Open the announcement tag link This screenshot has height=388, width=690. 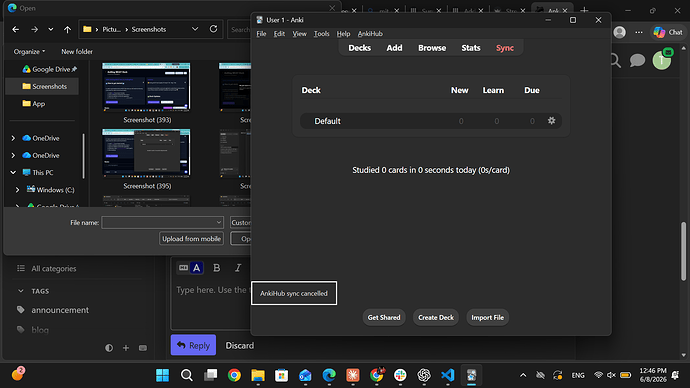[60, 310]
